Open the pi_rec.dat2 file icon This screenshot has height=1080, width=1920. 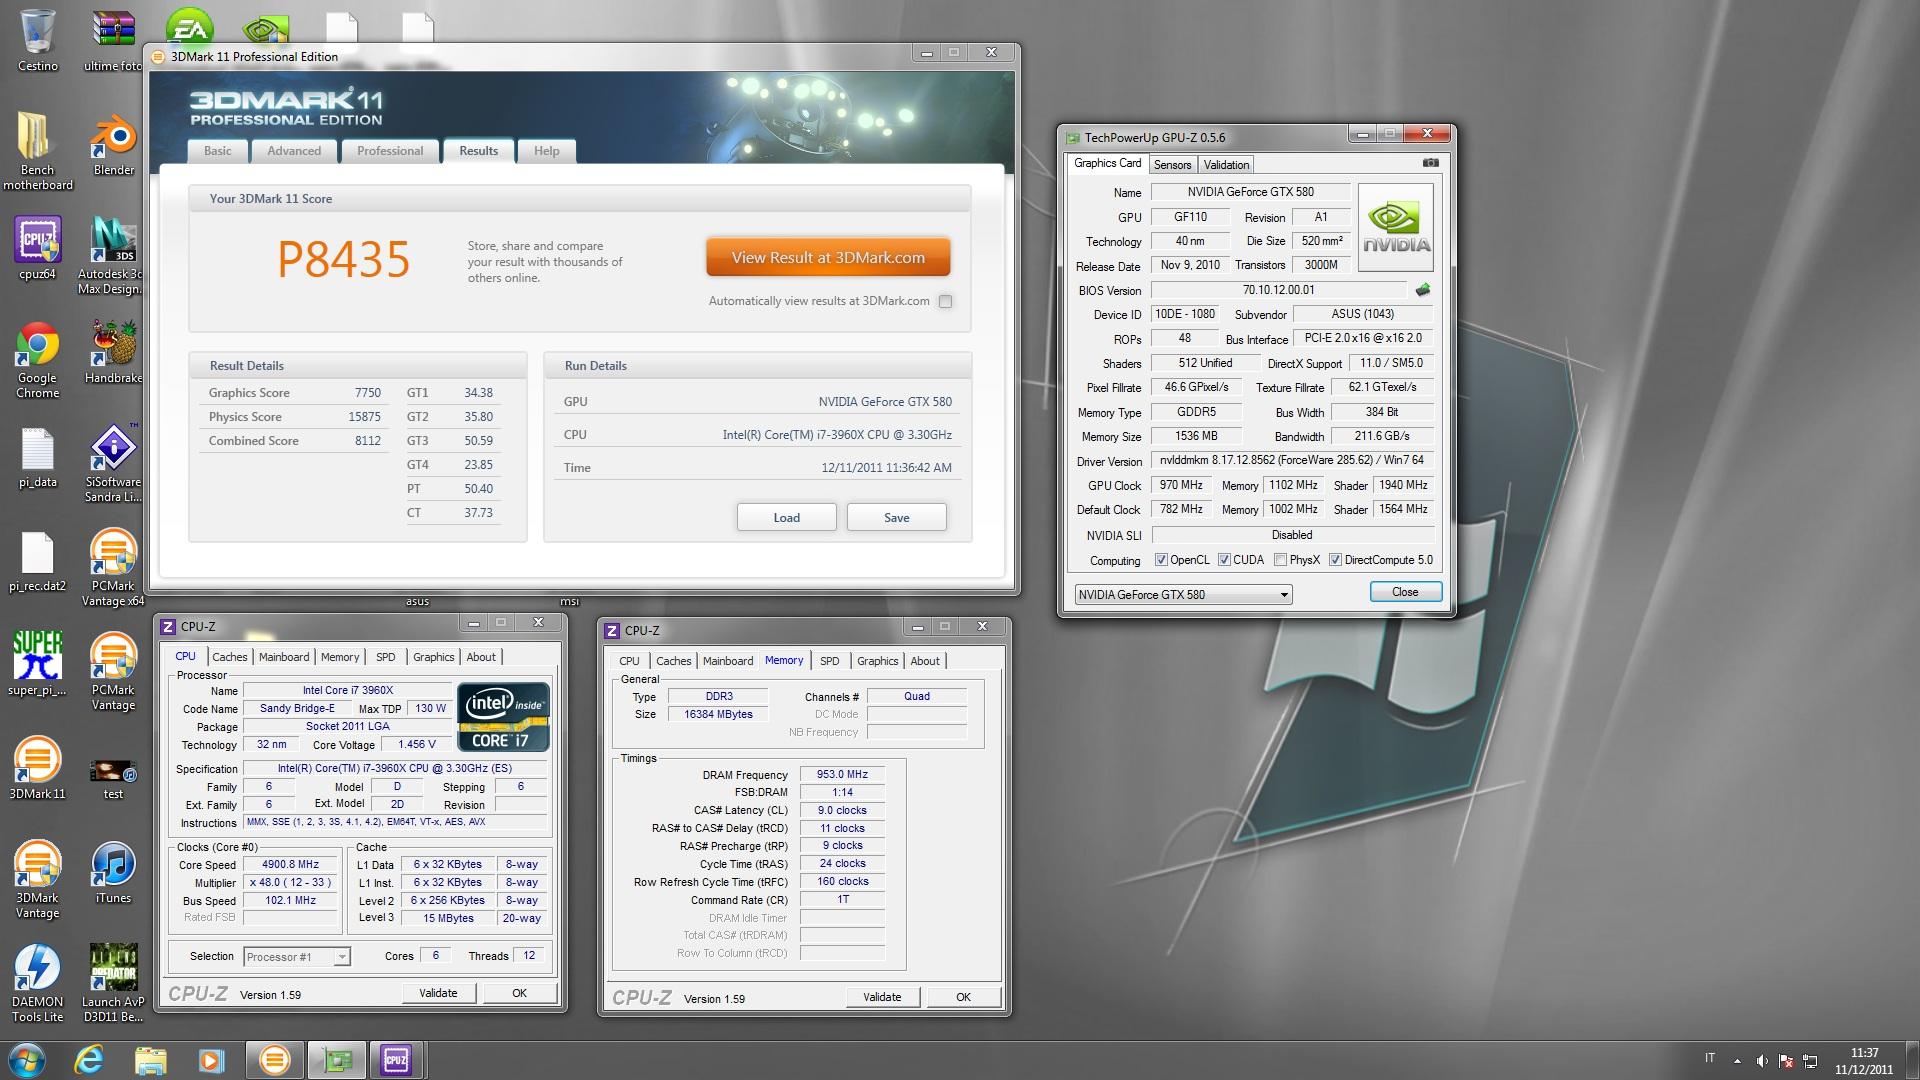37,562
